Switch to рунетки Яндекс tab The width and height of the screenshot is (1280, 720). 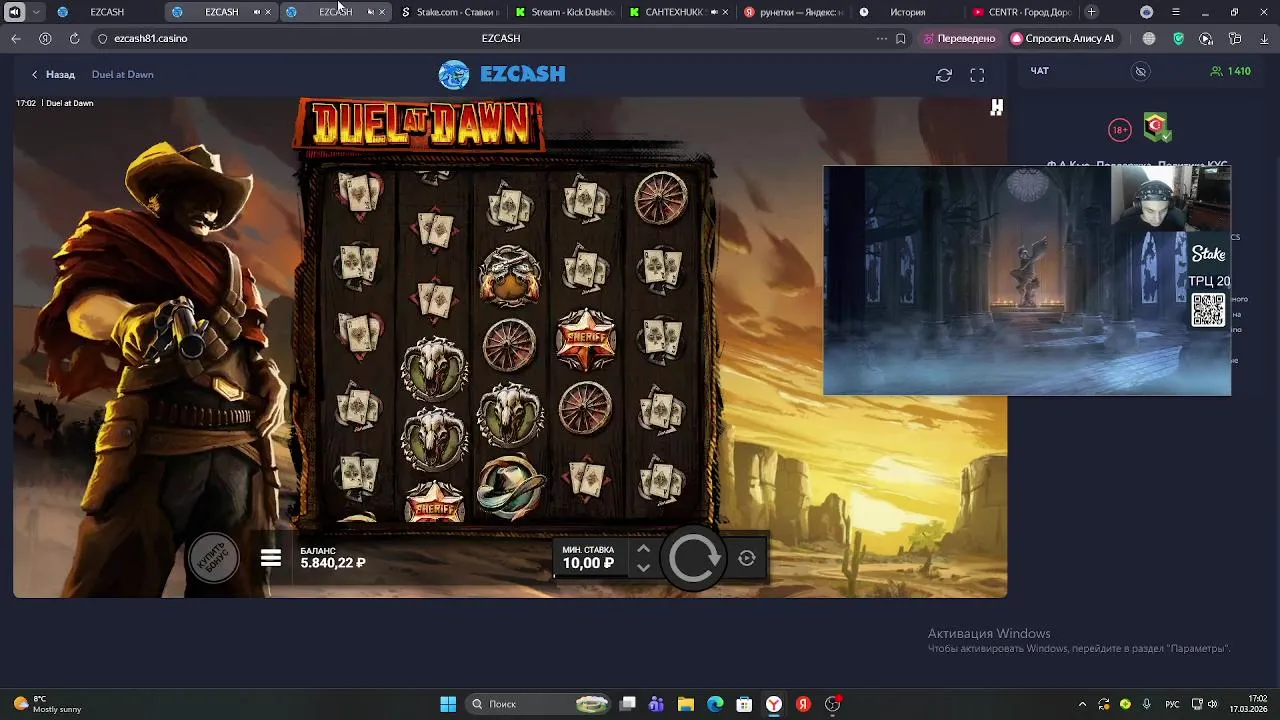click(794, 12)
